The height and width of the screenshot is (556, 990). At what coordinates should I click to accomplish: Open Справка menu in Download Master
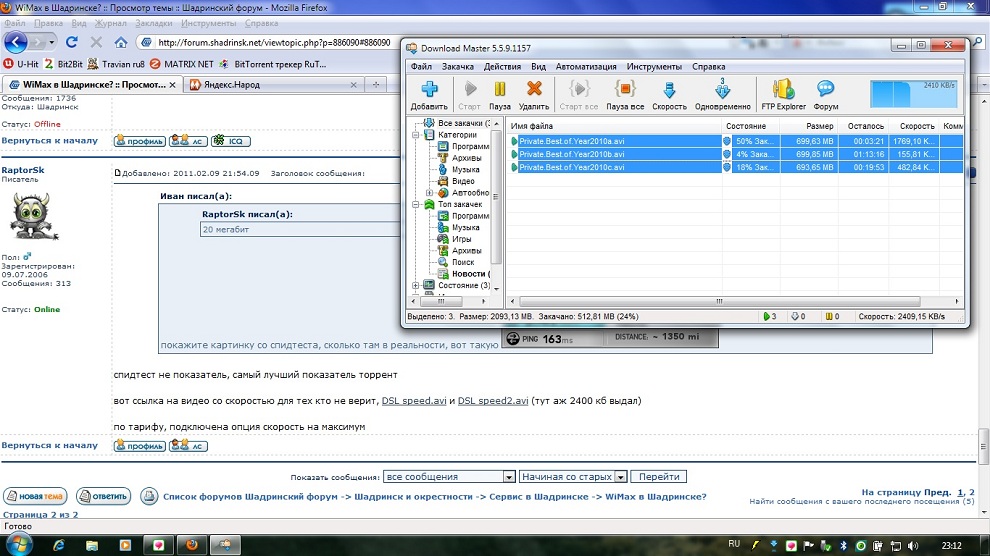708,66
